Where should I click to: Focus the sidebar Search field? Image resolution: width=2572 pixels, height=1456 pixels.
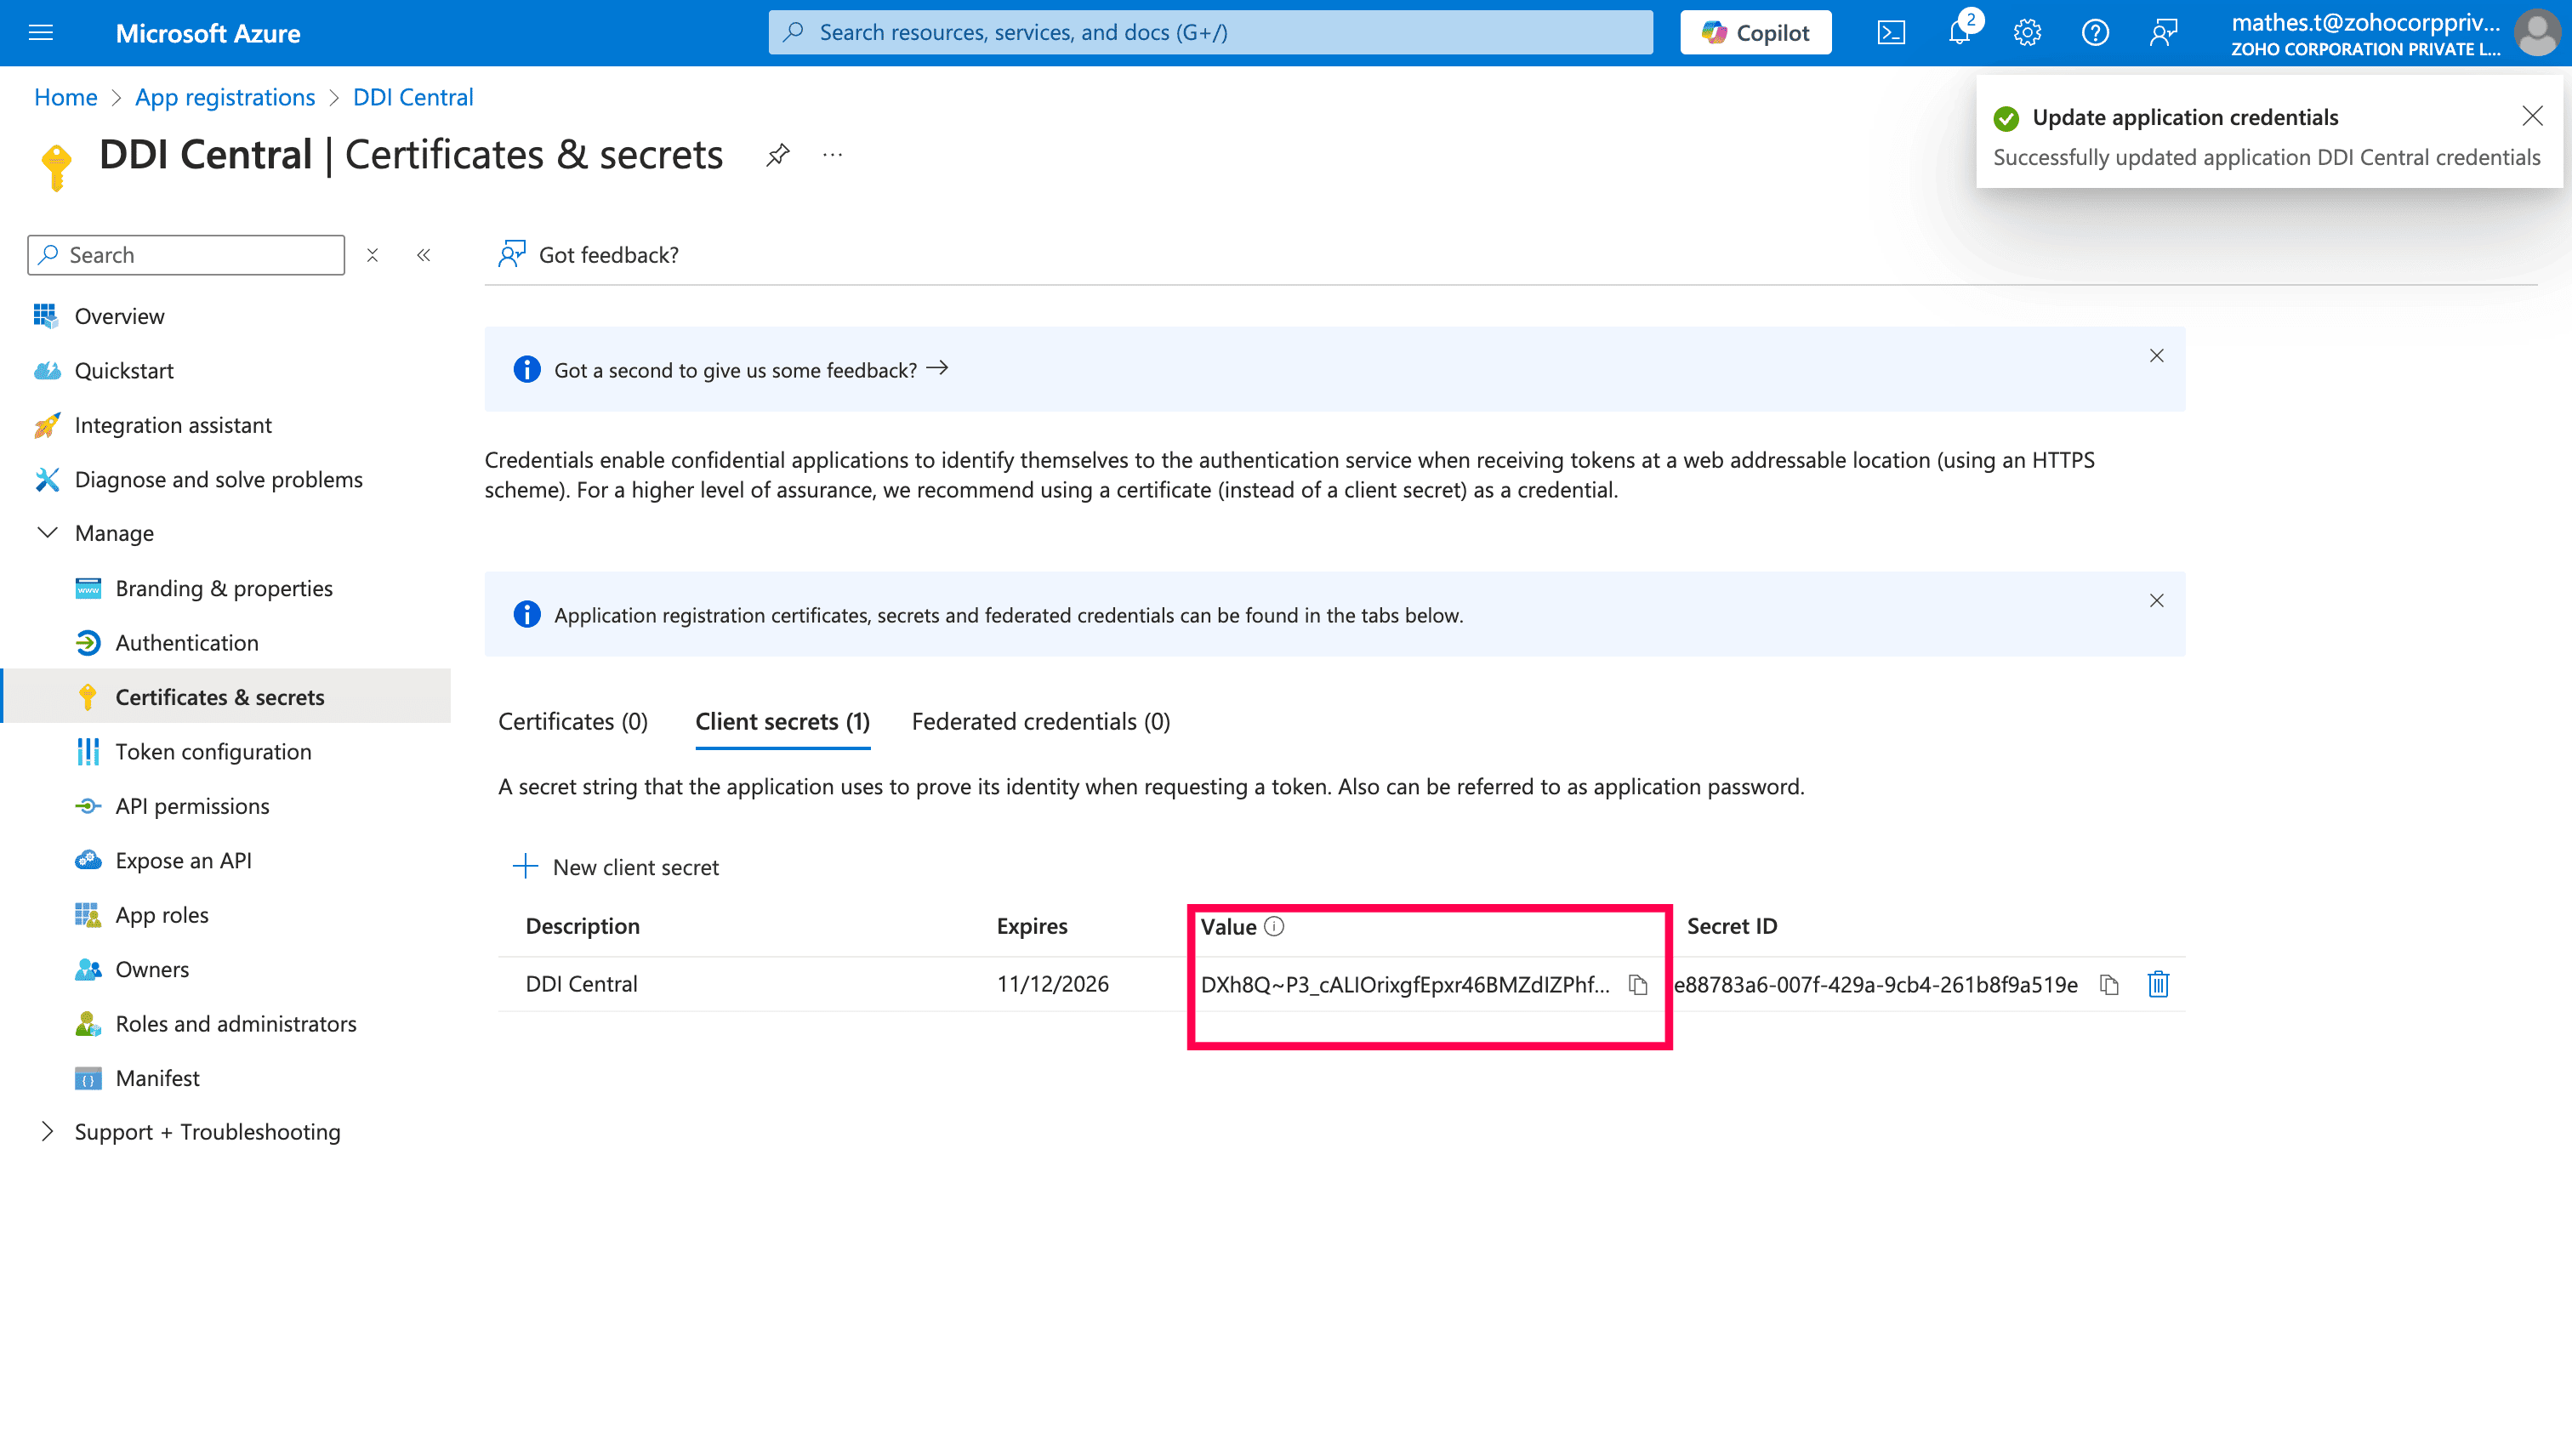[186, 255]
